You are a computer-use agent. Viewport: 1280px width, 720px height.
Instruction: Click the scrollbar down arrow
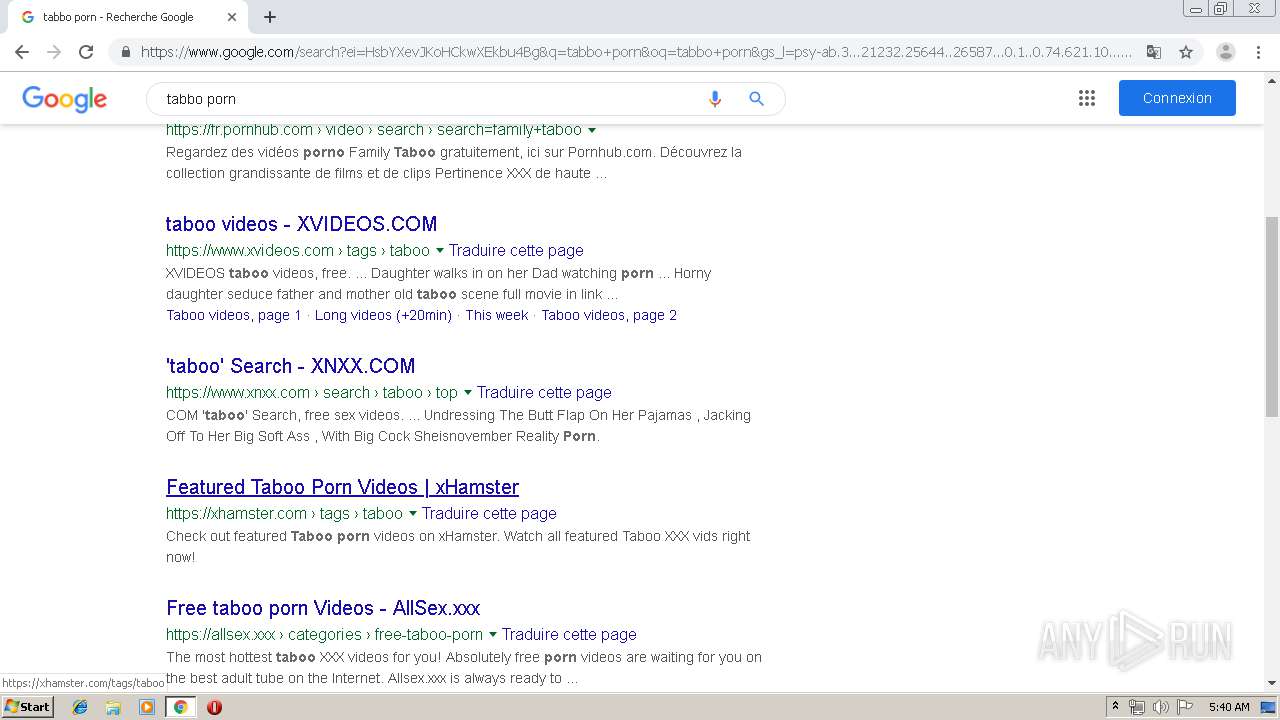[1272, 683]
